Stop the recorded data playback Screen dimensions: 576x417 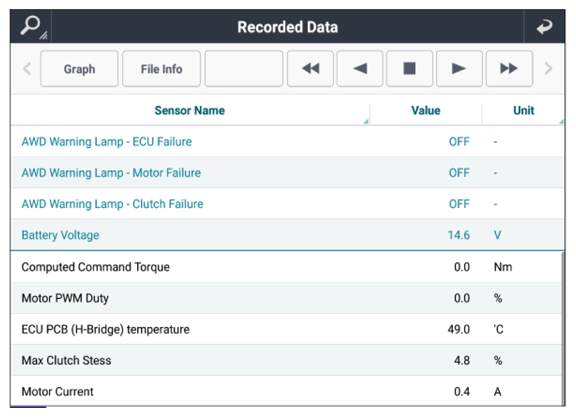pos(410,69)
